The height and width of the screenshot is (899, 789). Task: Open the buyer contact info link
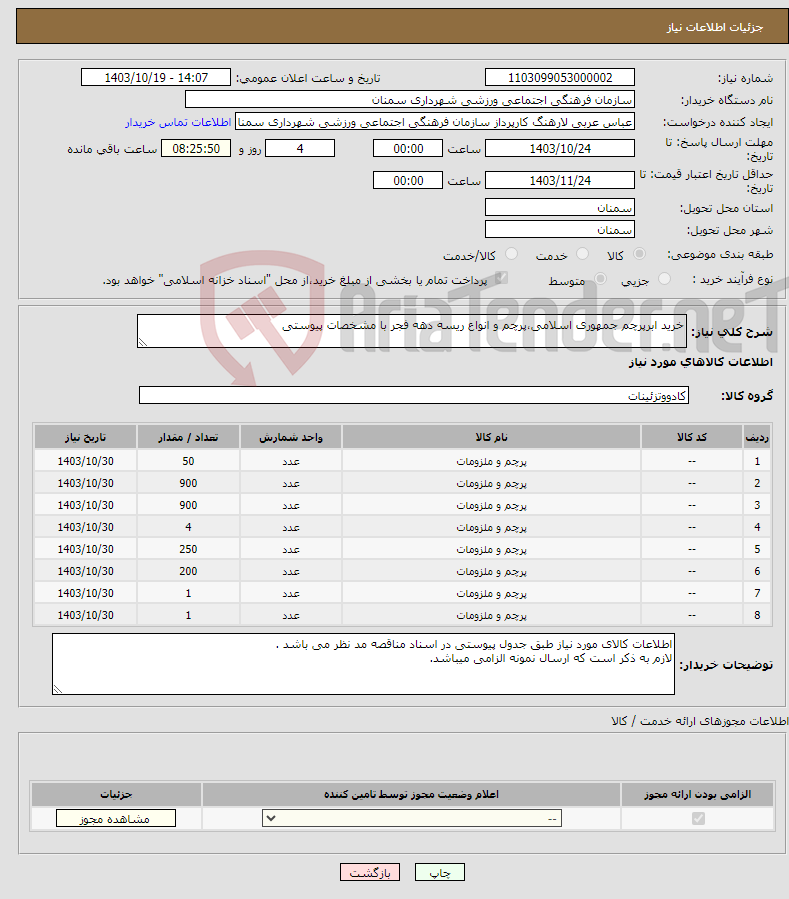(178, 122)
